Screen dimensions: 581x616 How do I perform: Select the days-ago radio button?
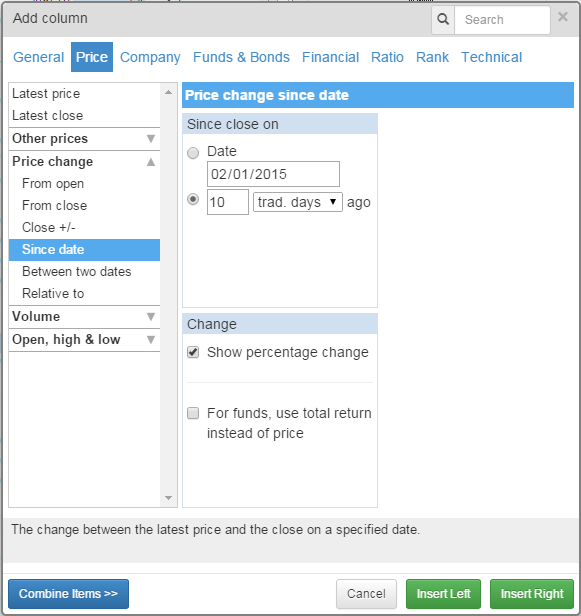(x=193, y=200)
